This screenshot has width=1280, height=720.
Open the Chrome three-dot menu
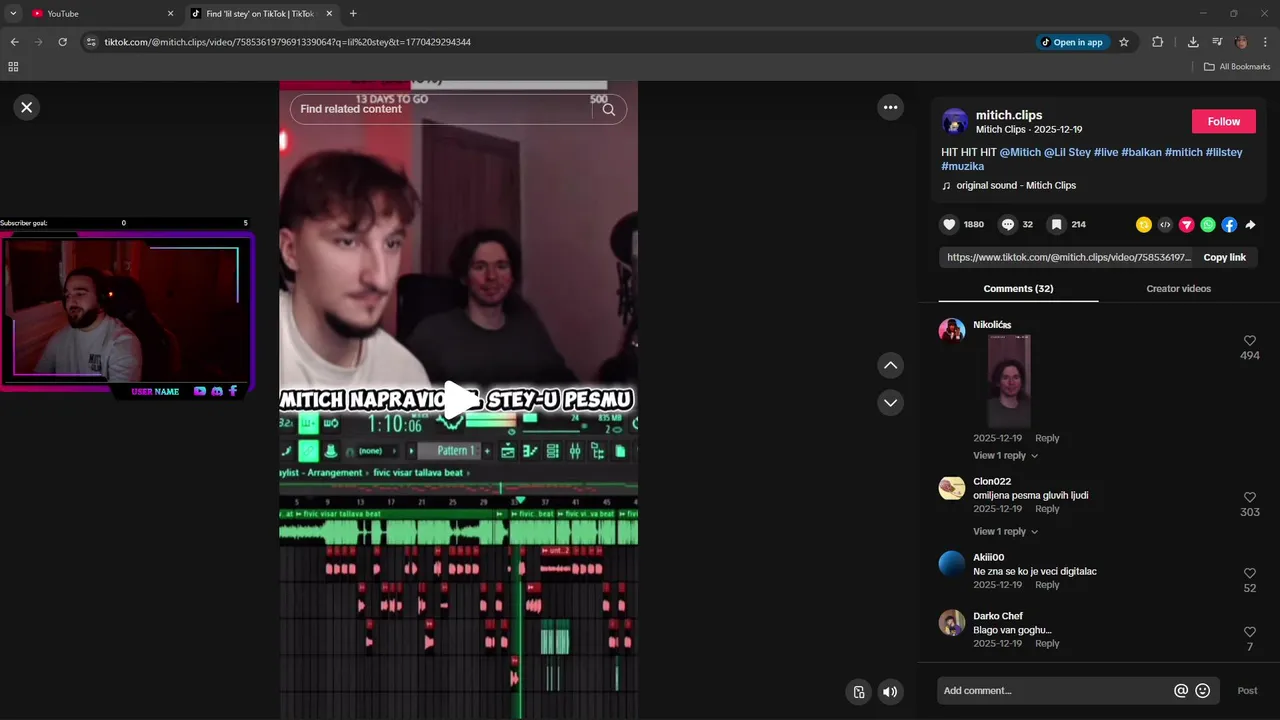(1266, 42)
